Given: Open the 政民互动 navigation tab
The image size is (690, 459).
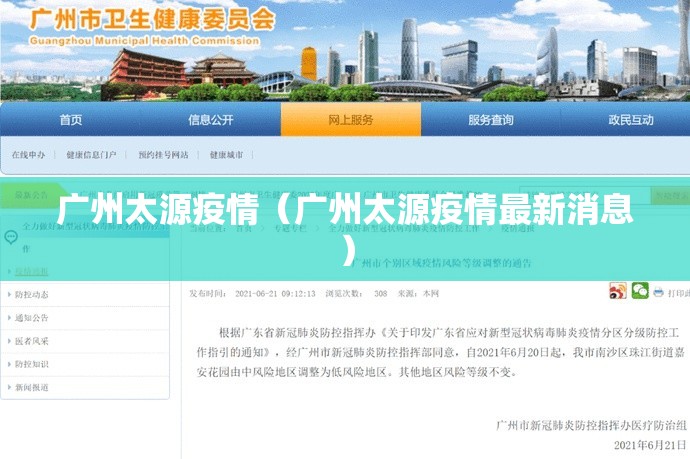Looking at the screenshot, I should pyautogui.click(x=630, y=120).
